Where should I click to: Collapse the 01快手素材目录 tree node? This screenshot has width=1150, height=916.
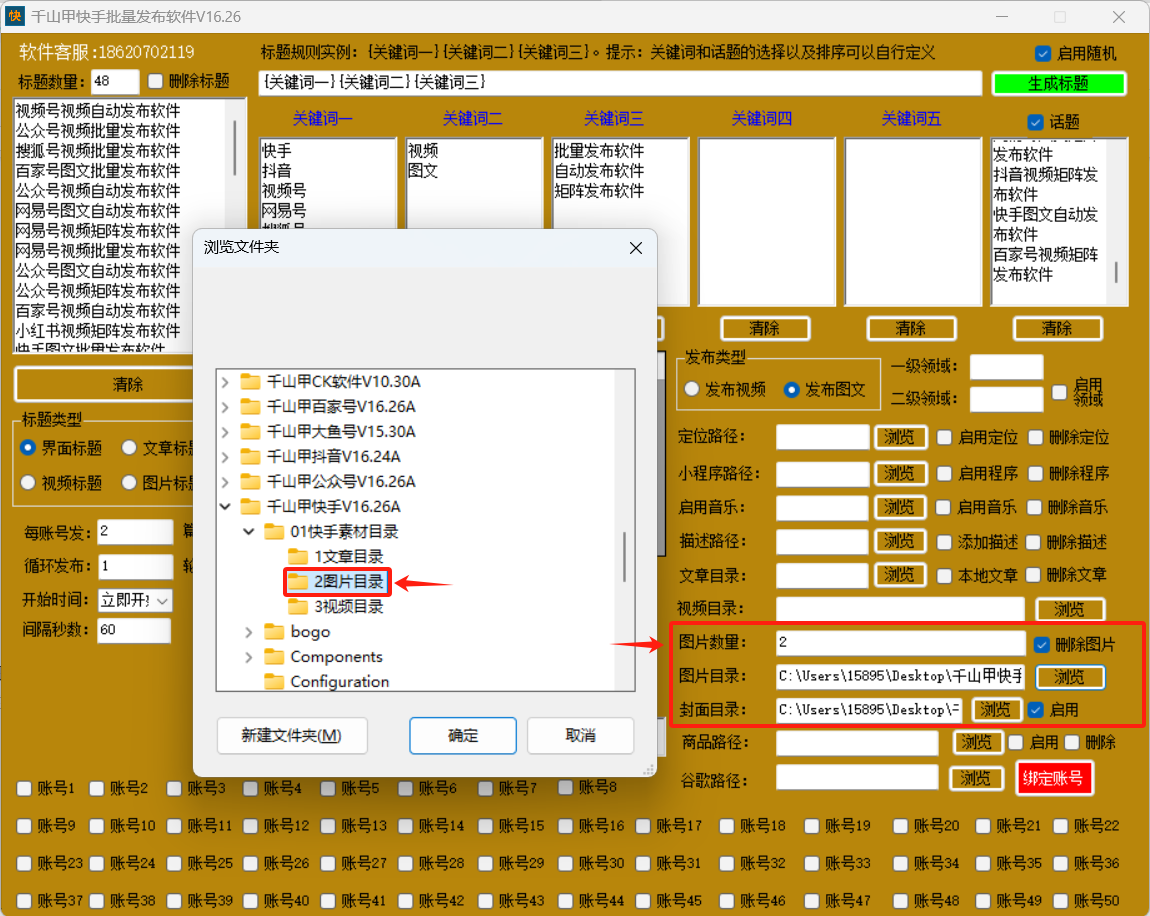tap(249, 531)
